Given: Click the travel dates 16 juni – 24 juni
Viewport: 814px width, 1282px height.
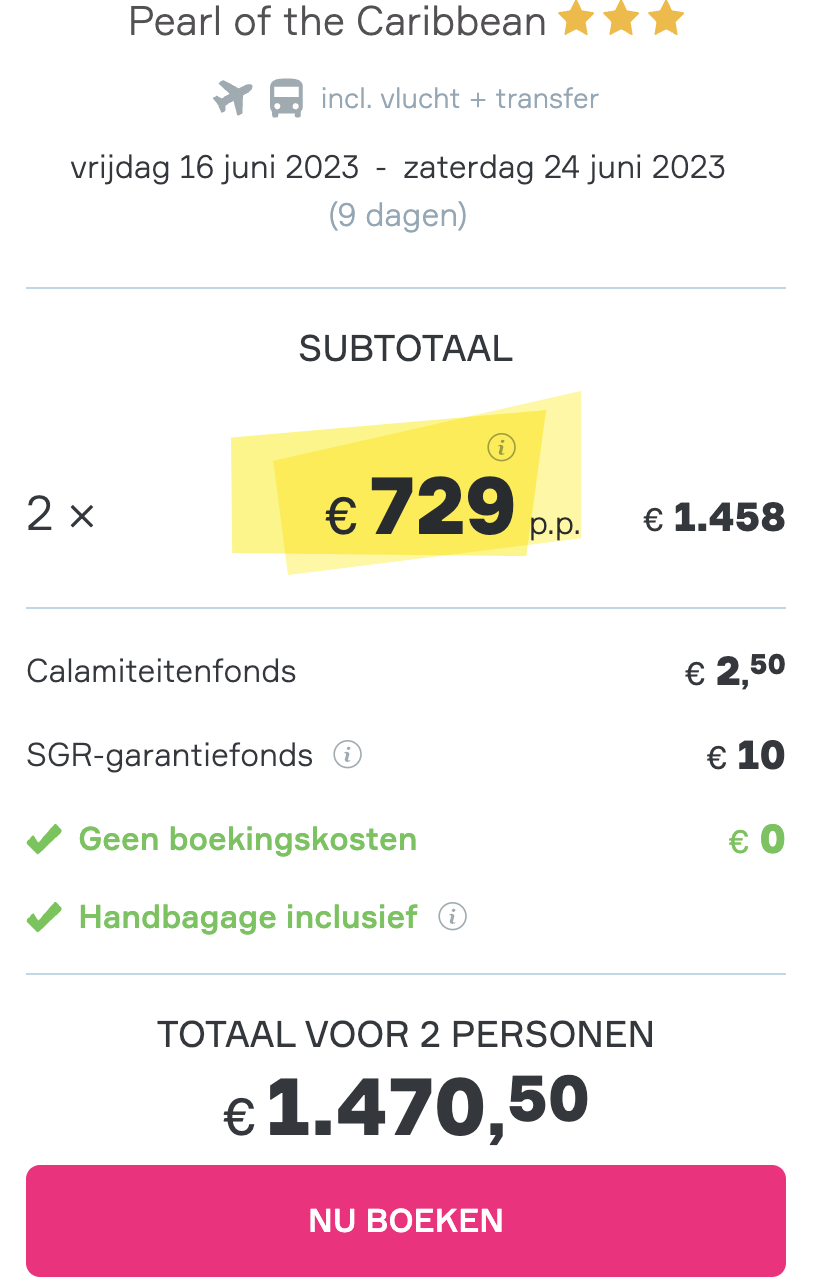Looking at the screenshot, I should (398, 167).
